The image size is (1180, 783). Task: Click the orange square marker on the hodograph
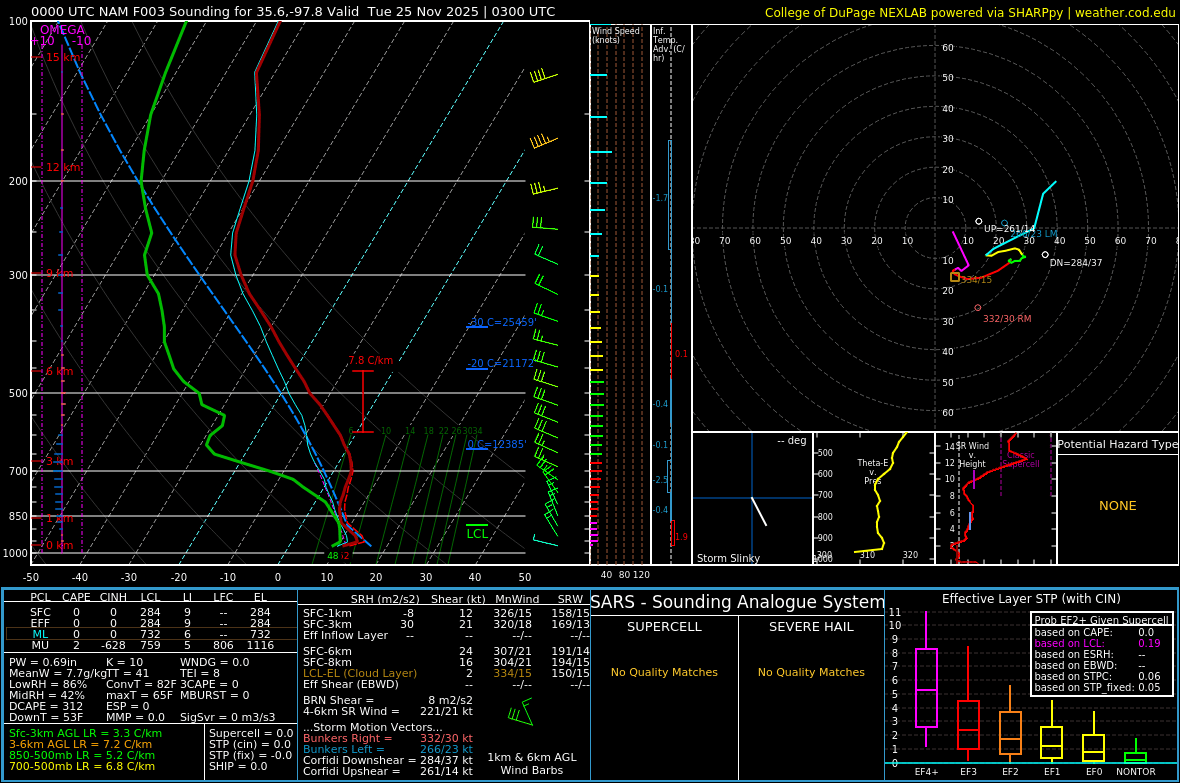[955, 277]
